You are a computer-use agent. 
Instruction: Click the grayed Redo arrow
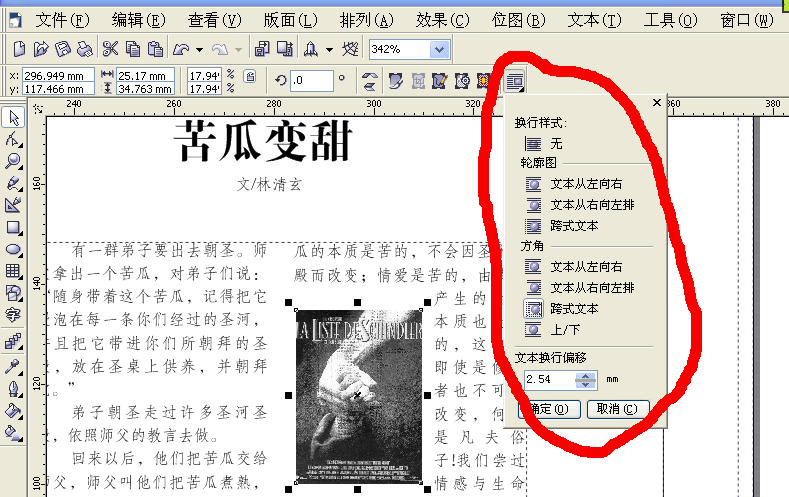click(220, 49)
